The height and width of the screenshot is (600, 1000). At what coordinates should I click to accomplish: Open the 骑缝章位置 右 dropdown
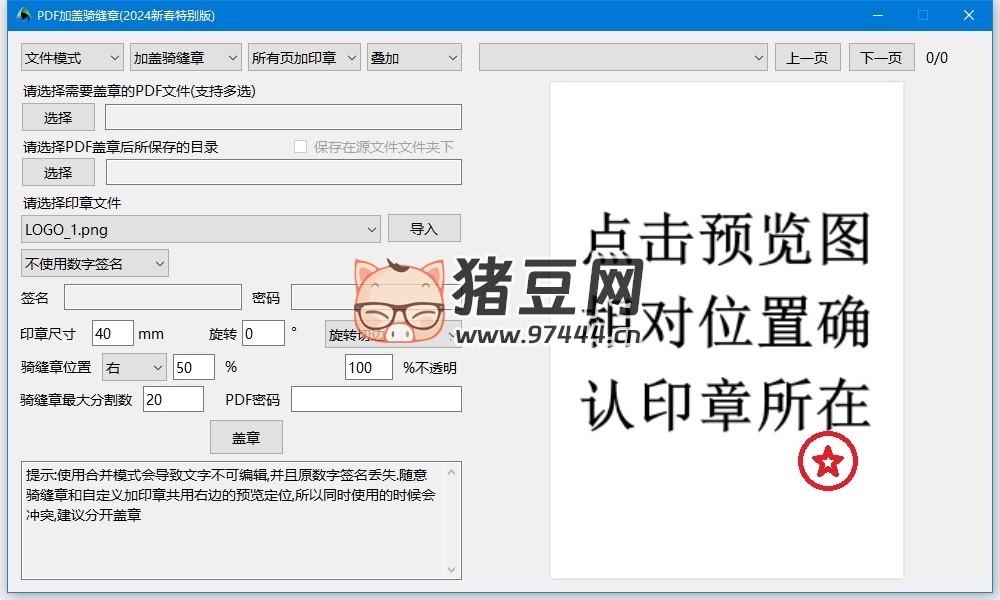click(x=135, y=367)
